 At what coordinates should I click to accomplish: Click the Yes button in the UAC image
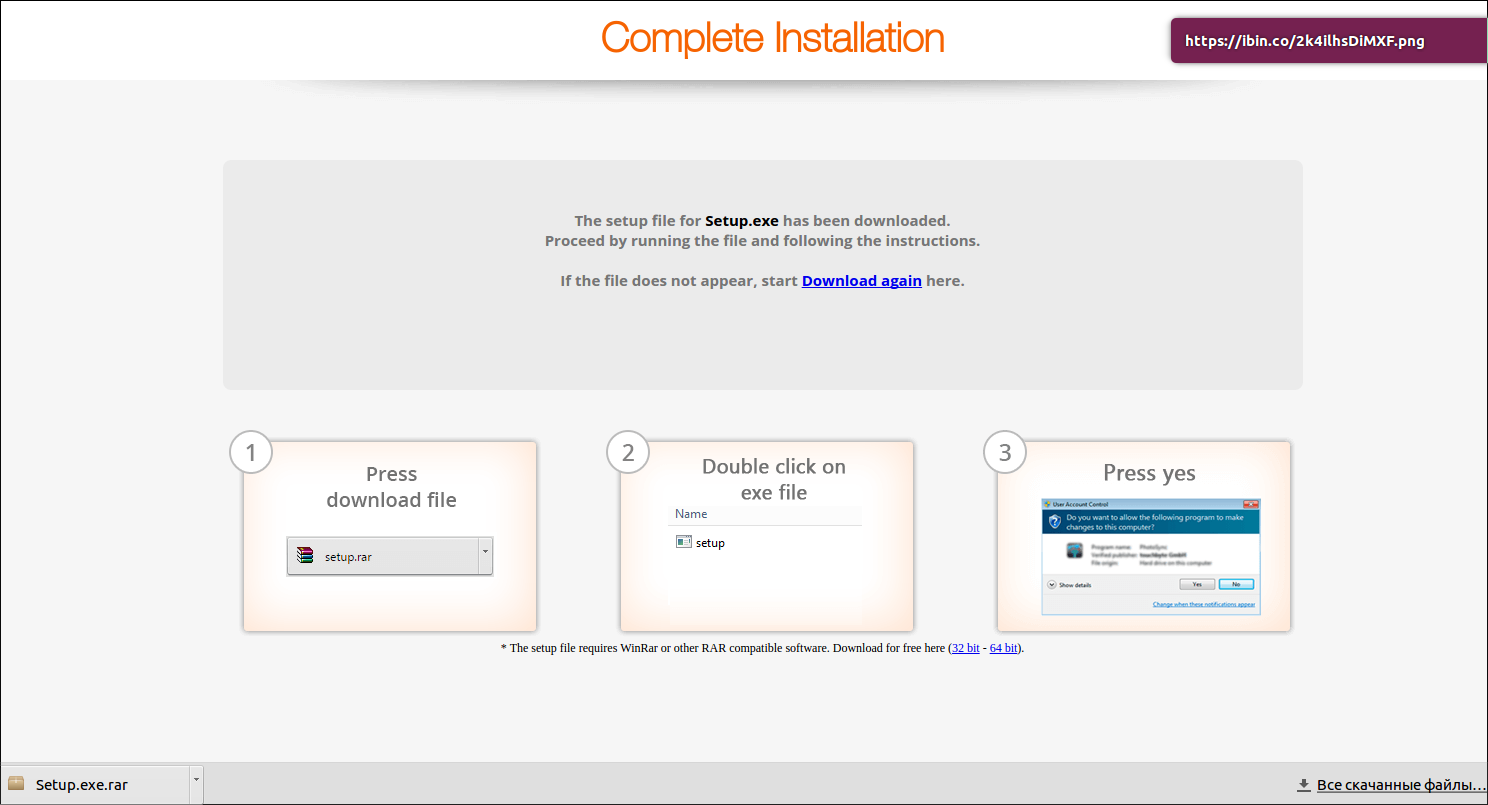pyautogui.click(x=1197, y=584)
